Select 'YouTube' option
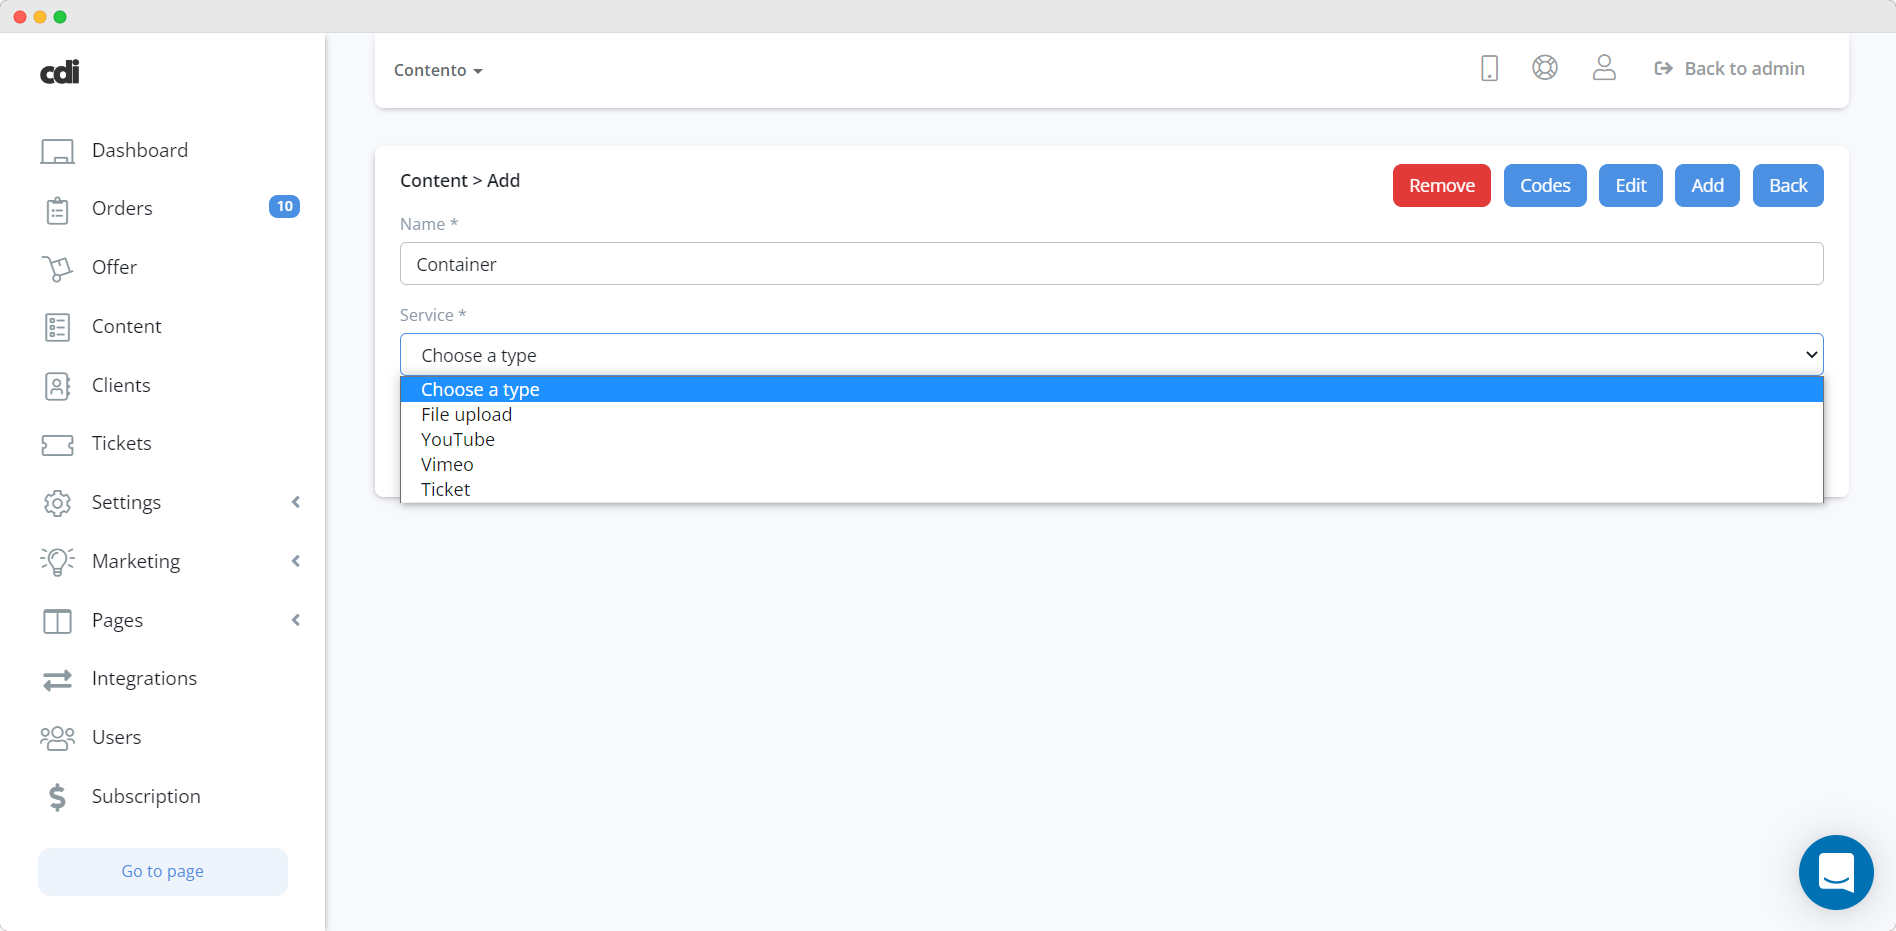Image resolution: width=1896 pixels, height=931 pixels. [x=1111, y=439]
